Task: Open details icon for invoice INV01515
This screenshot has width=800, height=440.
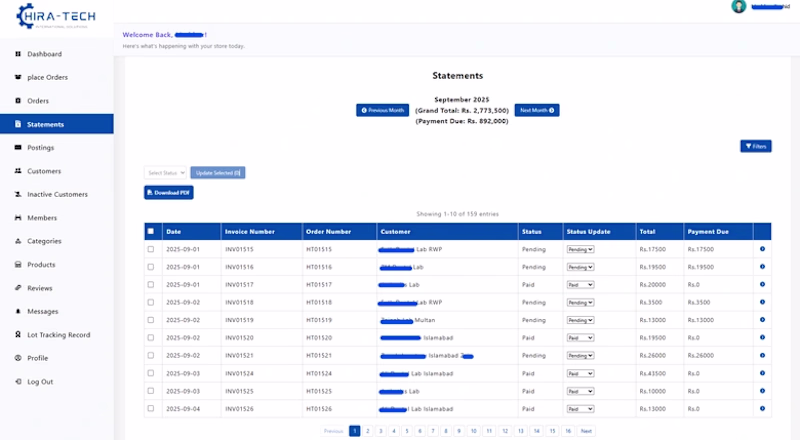Action: tap(762, 249)
